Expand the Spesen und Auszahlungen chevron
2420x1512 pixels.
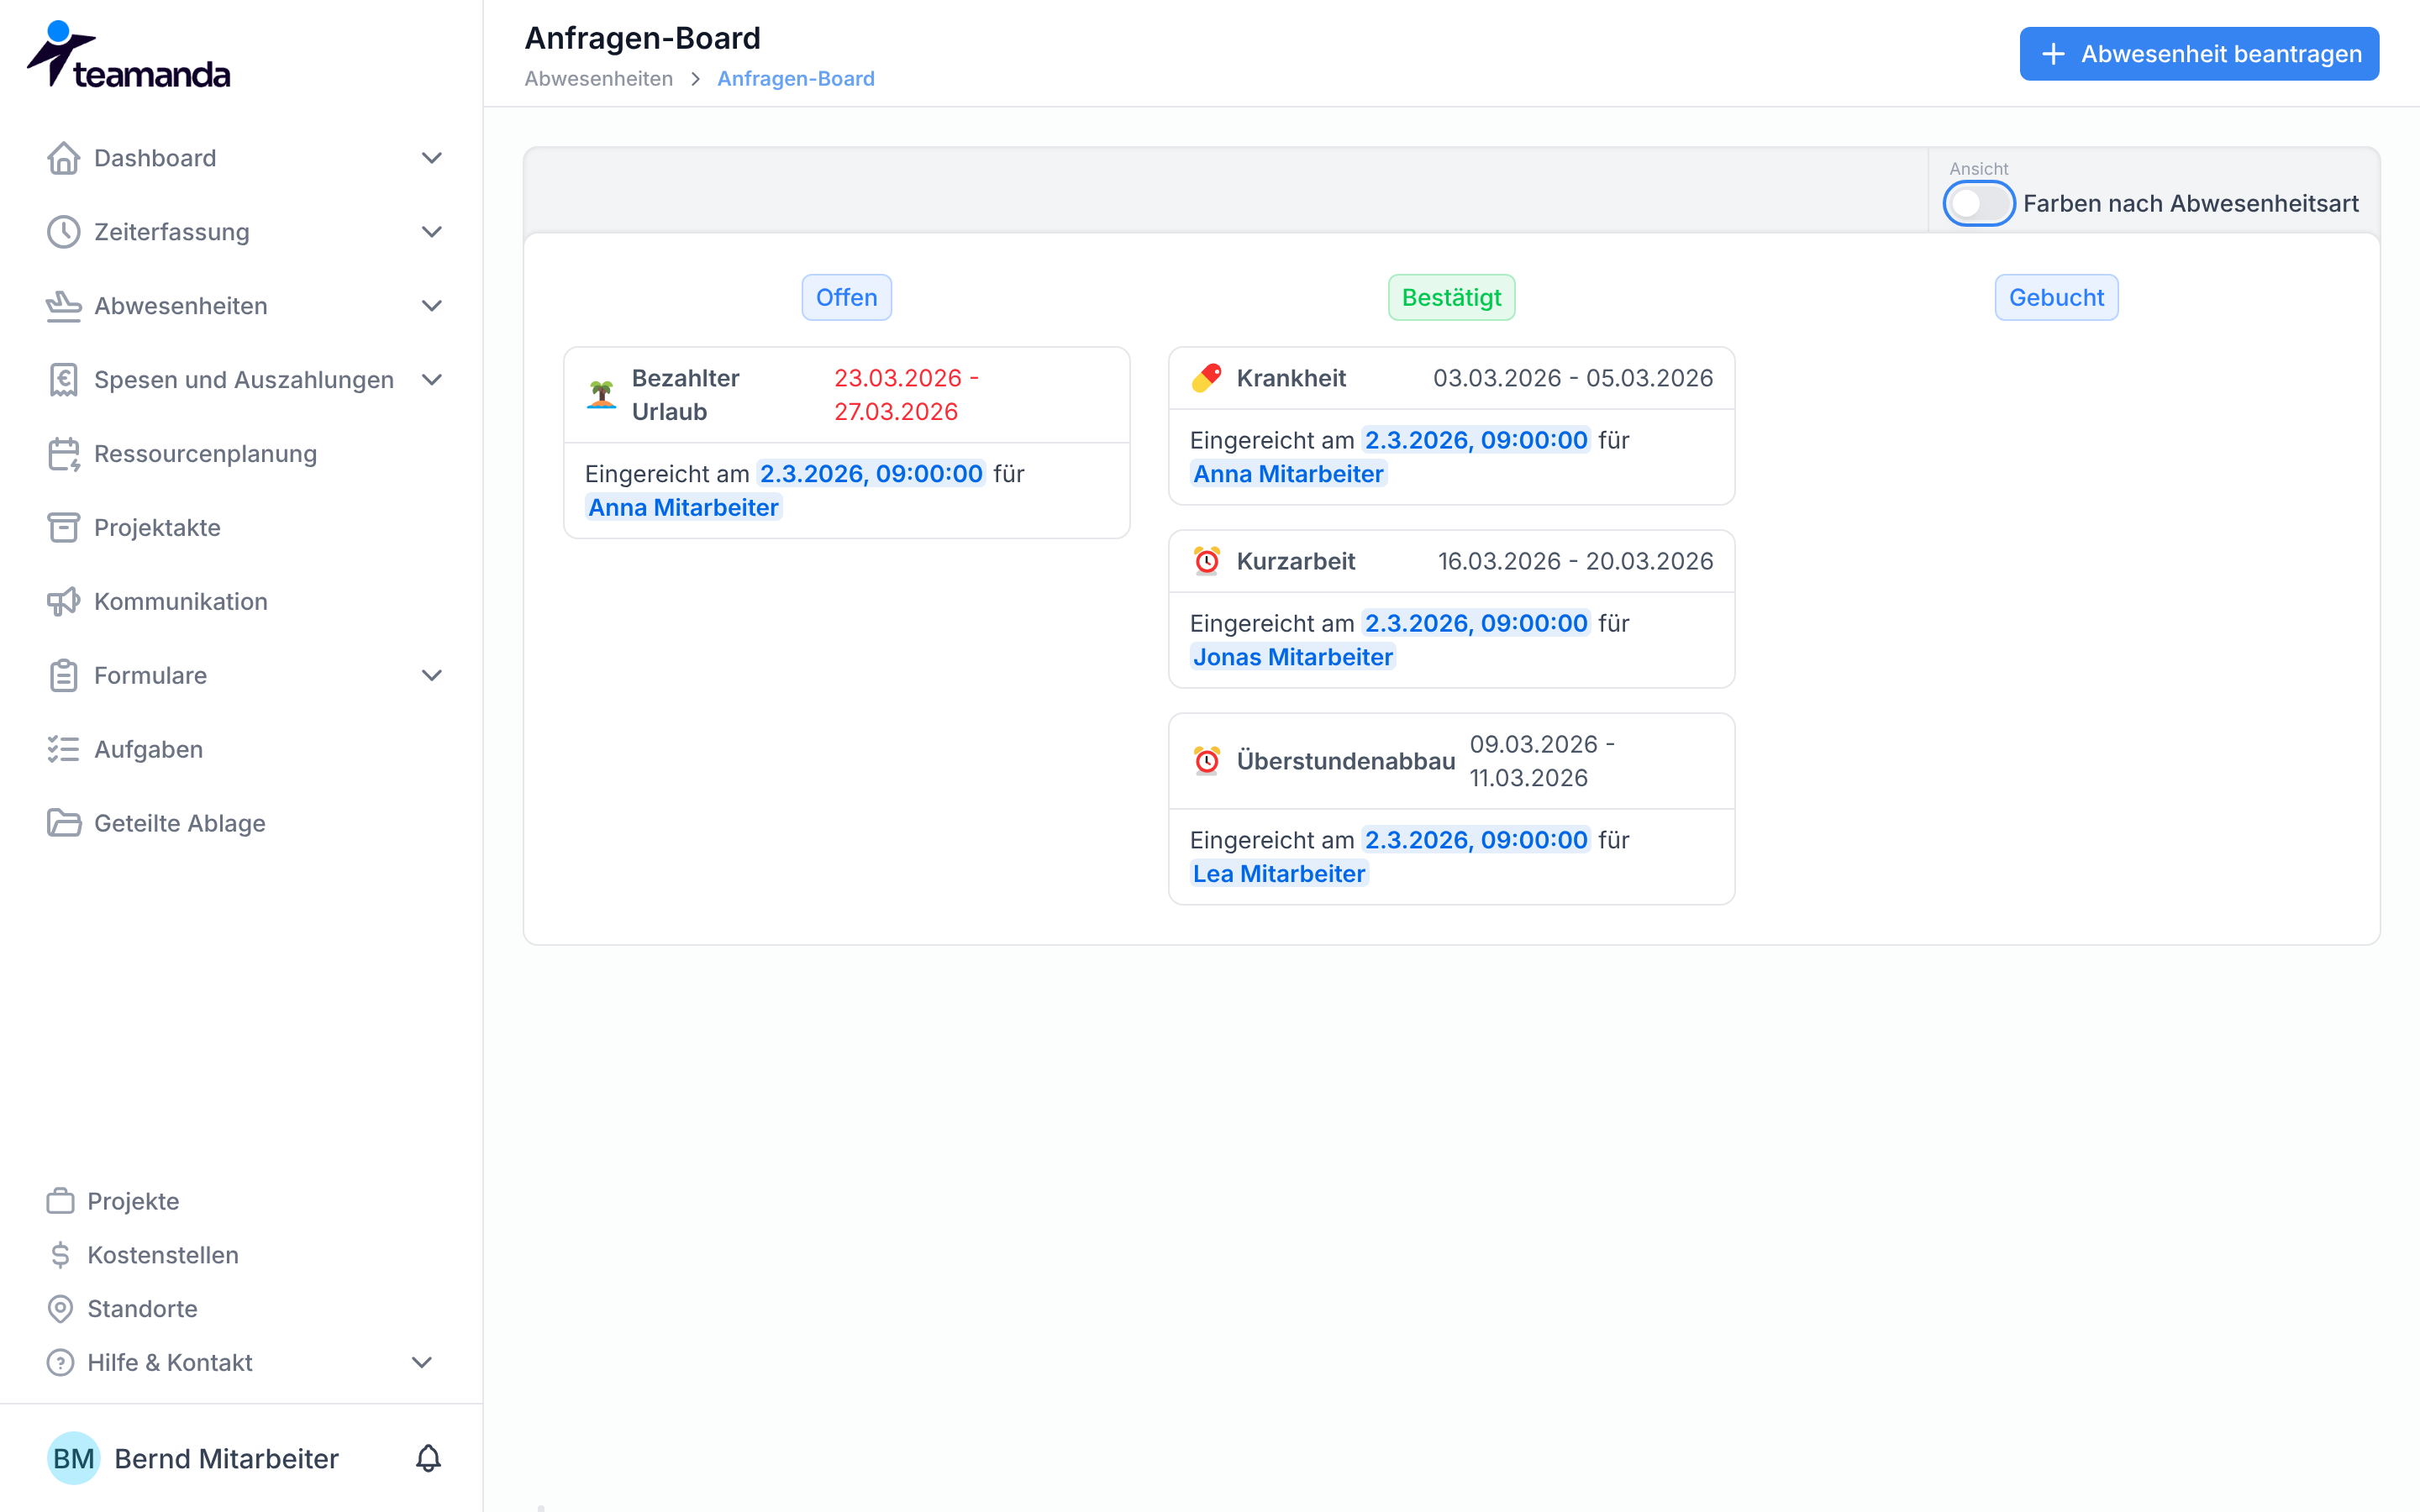[431, 380]
